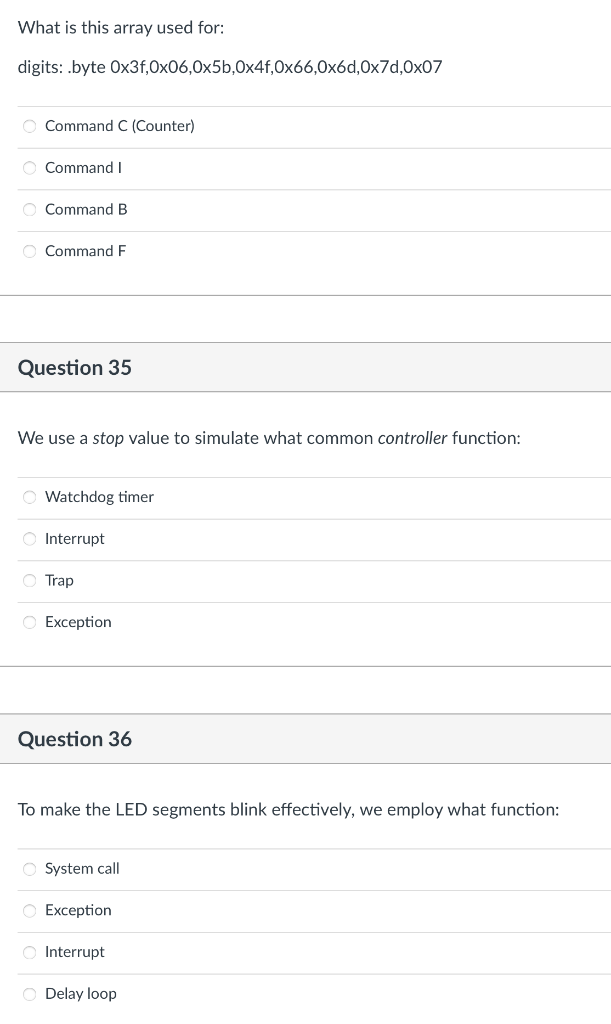Screen dimensions: 611x1024
Task: Pick Interrupt in Question 36
Action: click(x=30, y=952)
